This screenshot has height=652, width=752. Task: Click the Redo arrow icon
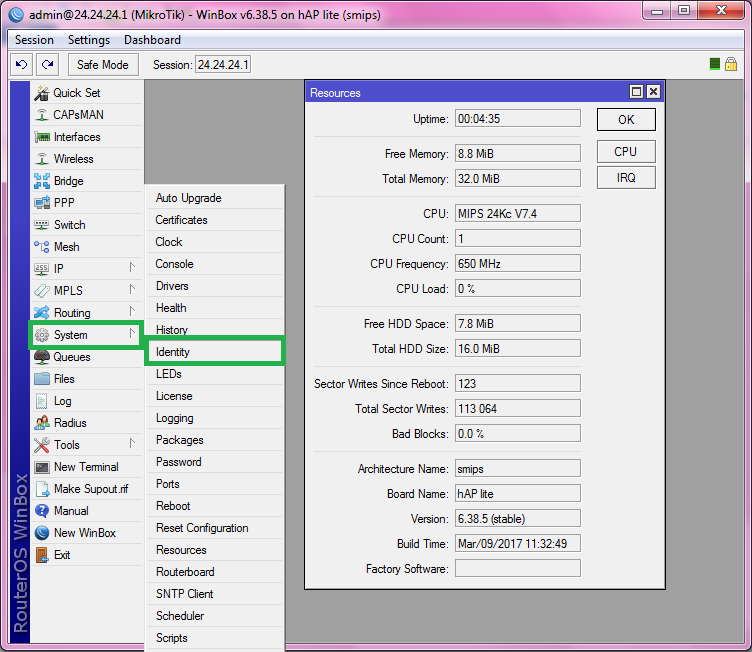pos(47,64)
